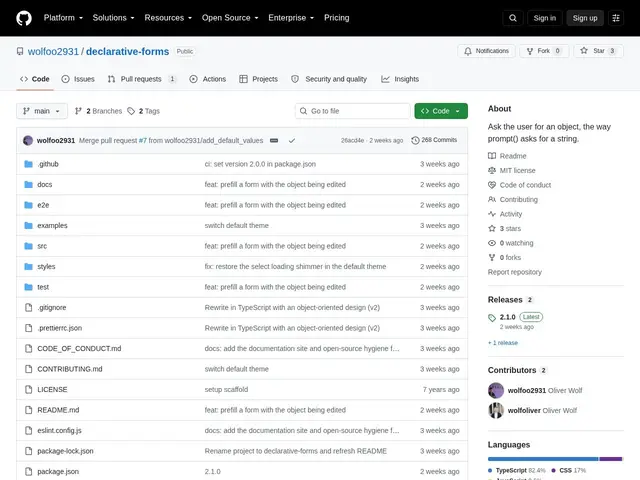Click Report repository link
640x480 pixels.
[x=515, y=272]
